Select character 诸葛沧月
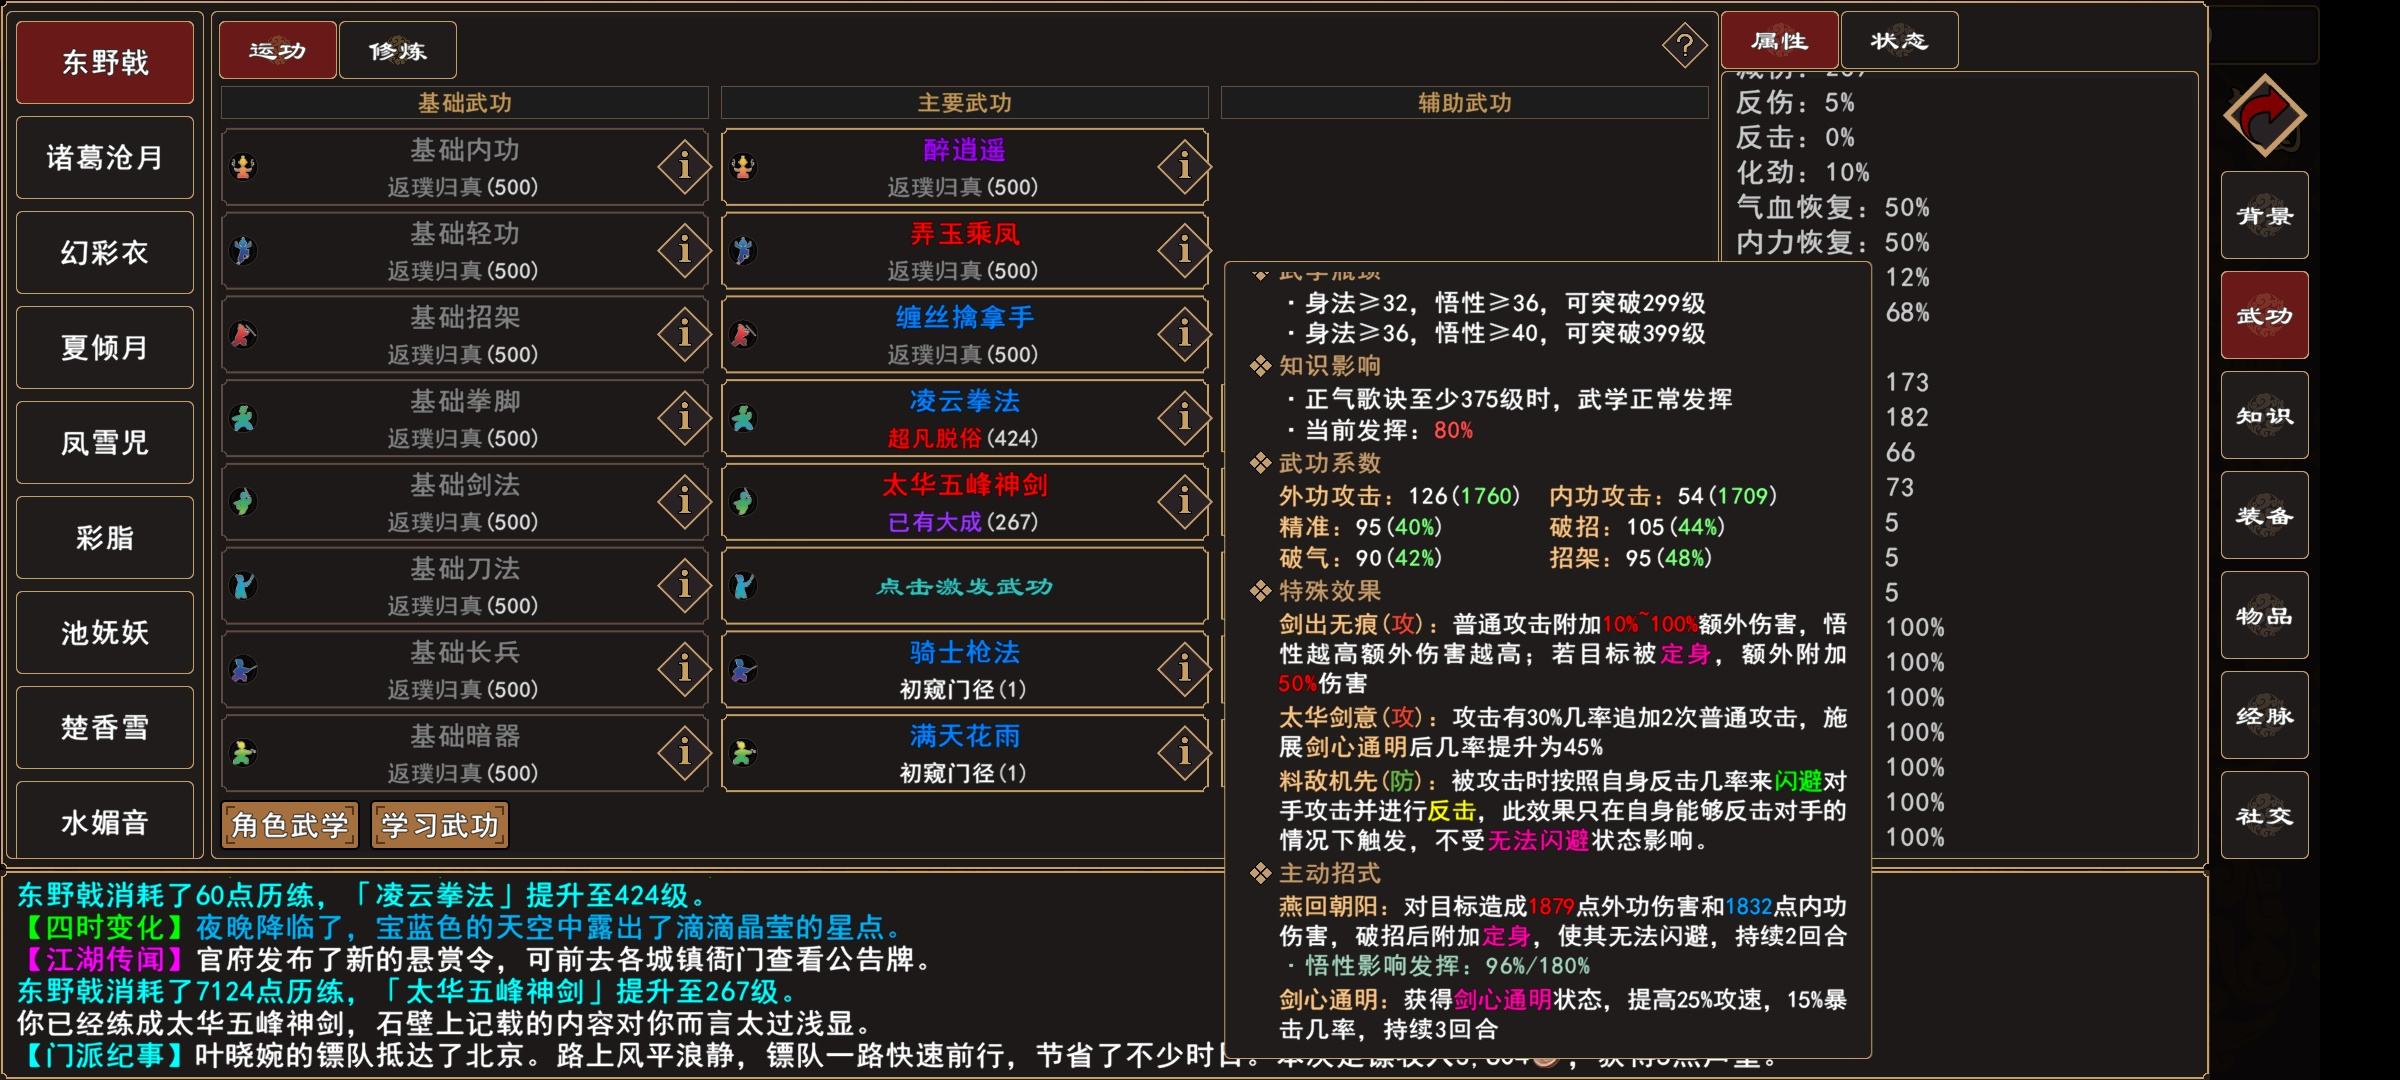Image resolution: width=2400 pixels, height=1080 pixels. (105, 157)
